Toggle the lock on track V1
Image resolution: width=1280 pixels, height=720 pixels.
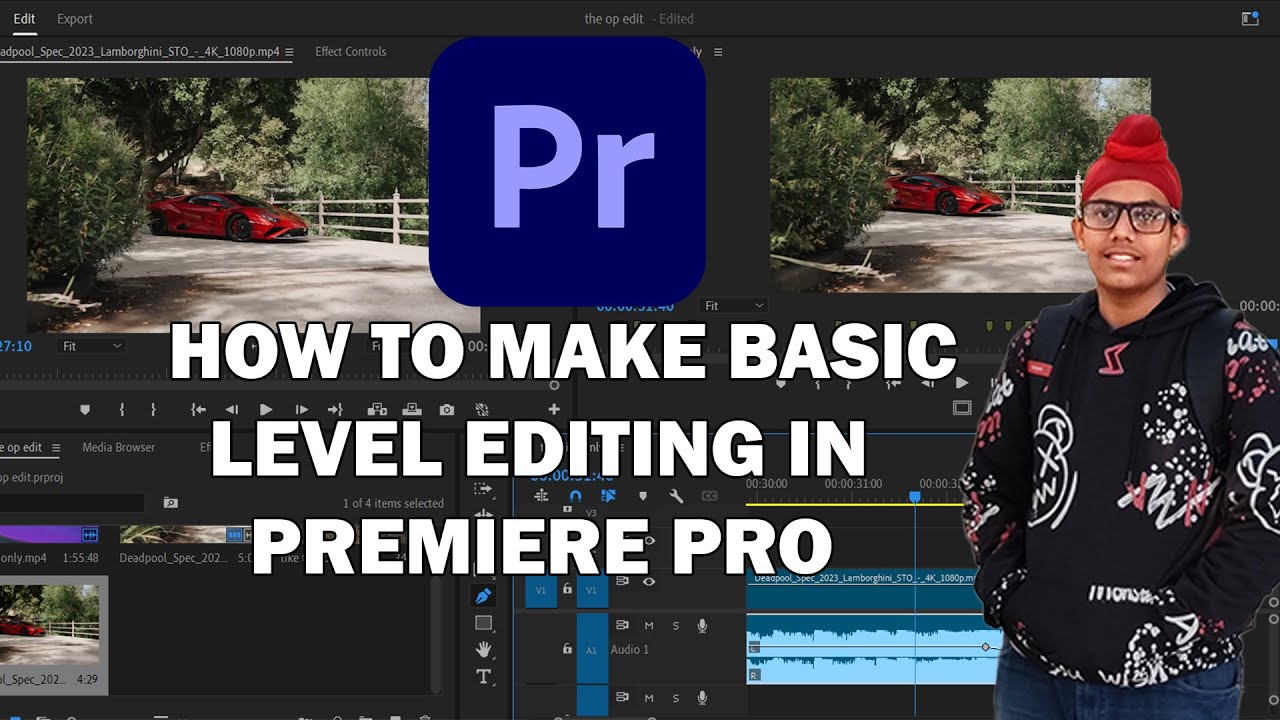click(567, 589)
